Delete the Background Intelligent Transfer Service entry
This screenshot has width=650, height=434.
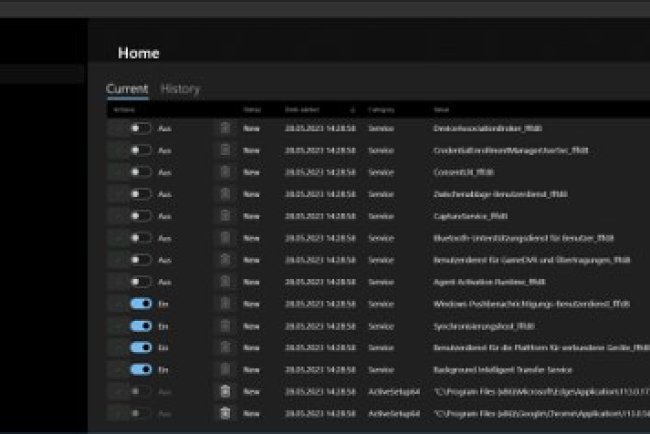click(x=225, y=369)
